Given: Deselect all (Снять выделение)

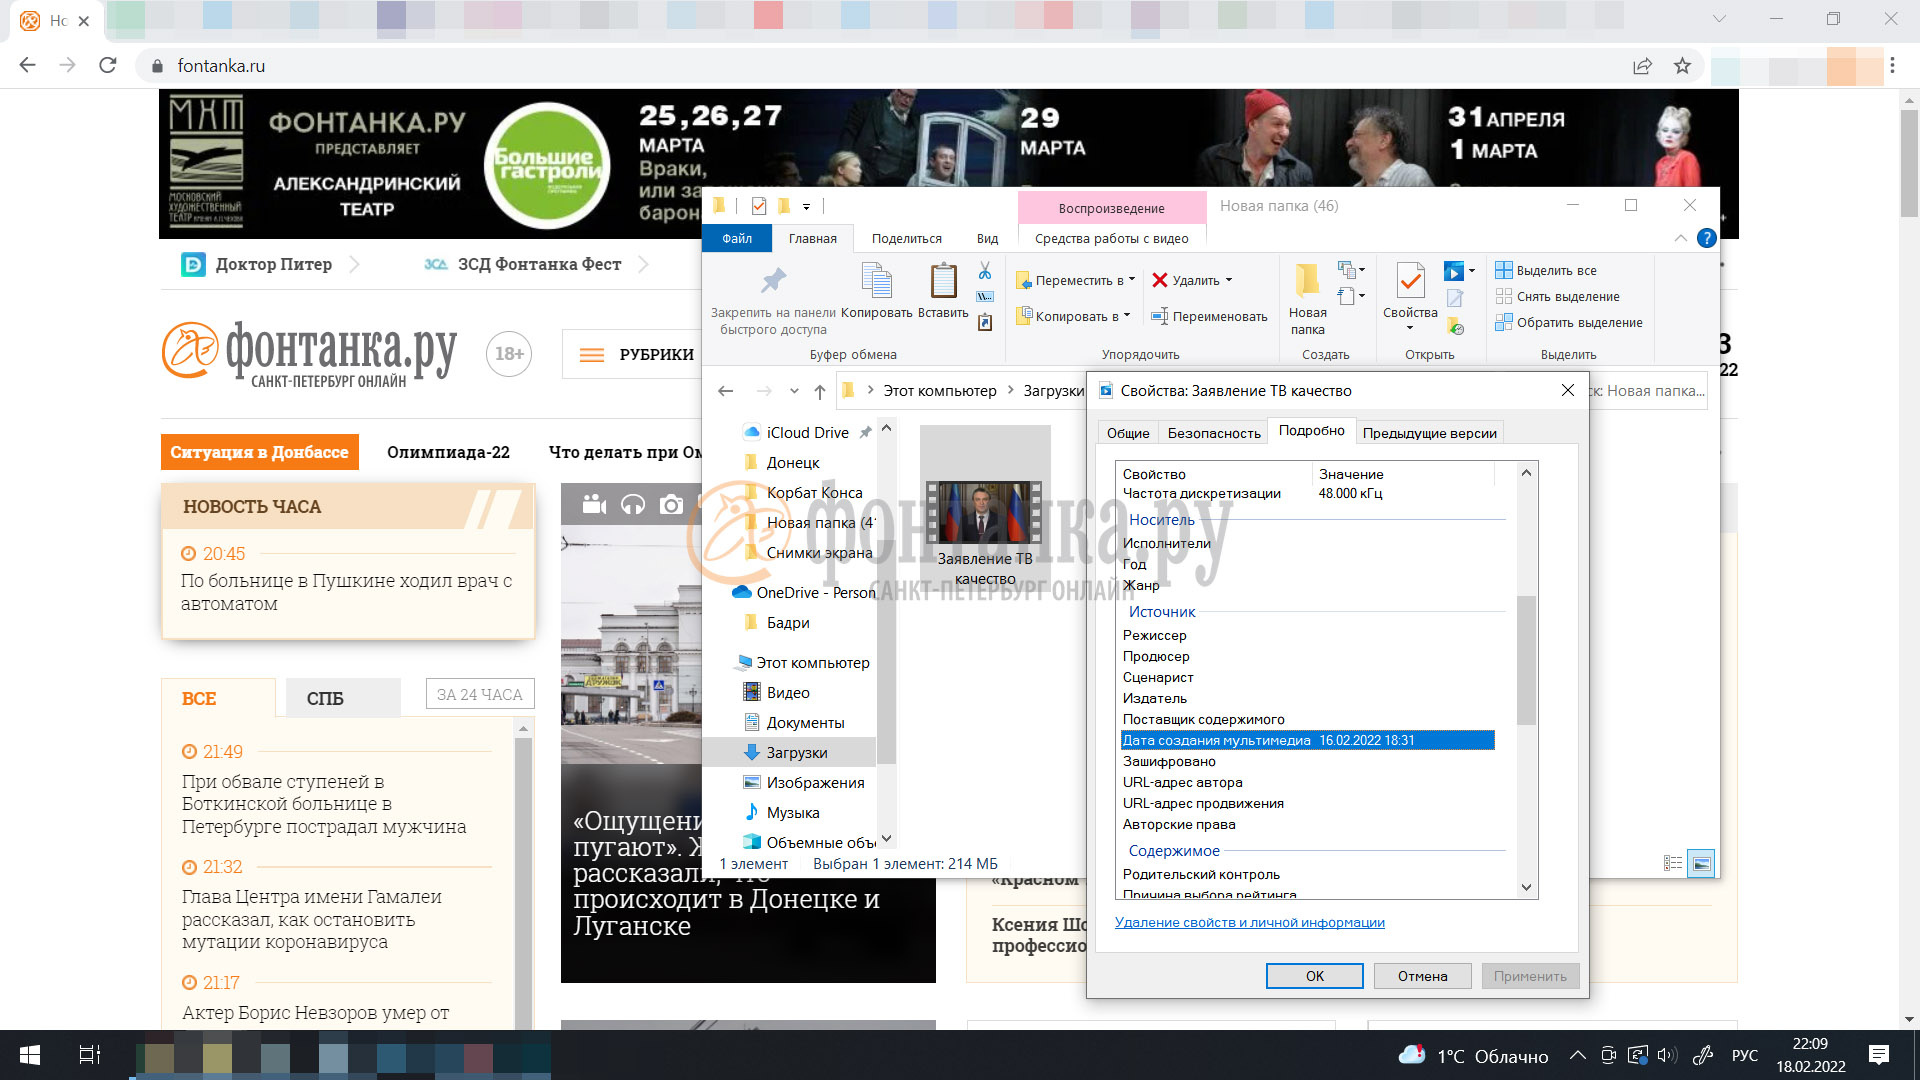Looking at the screenshot, I should point(1557,296).
